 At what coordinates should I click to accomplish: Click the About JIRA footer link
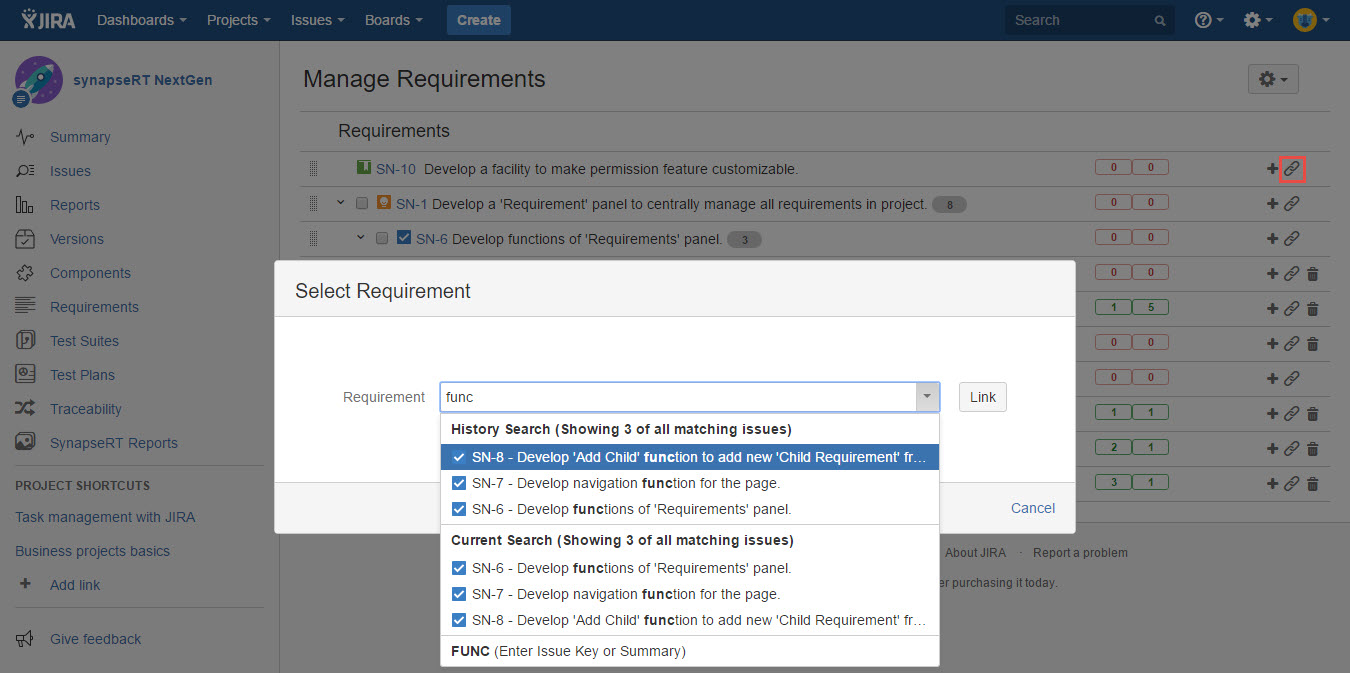(976, 553)
